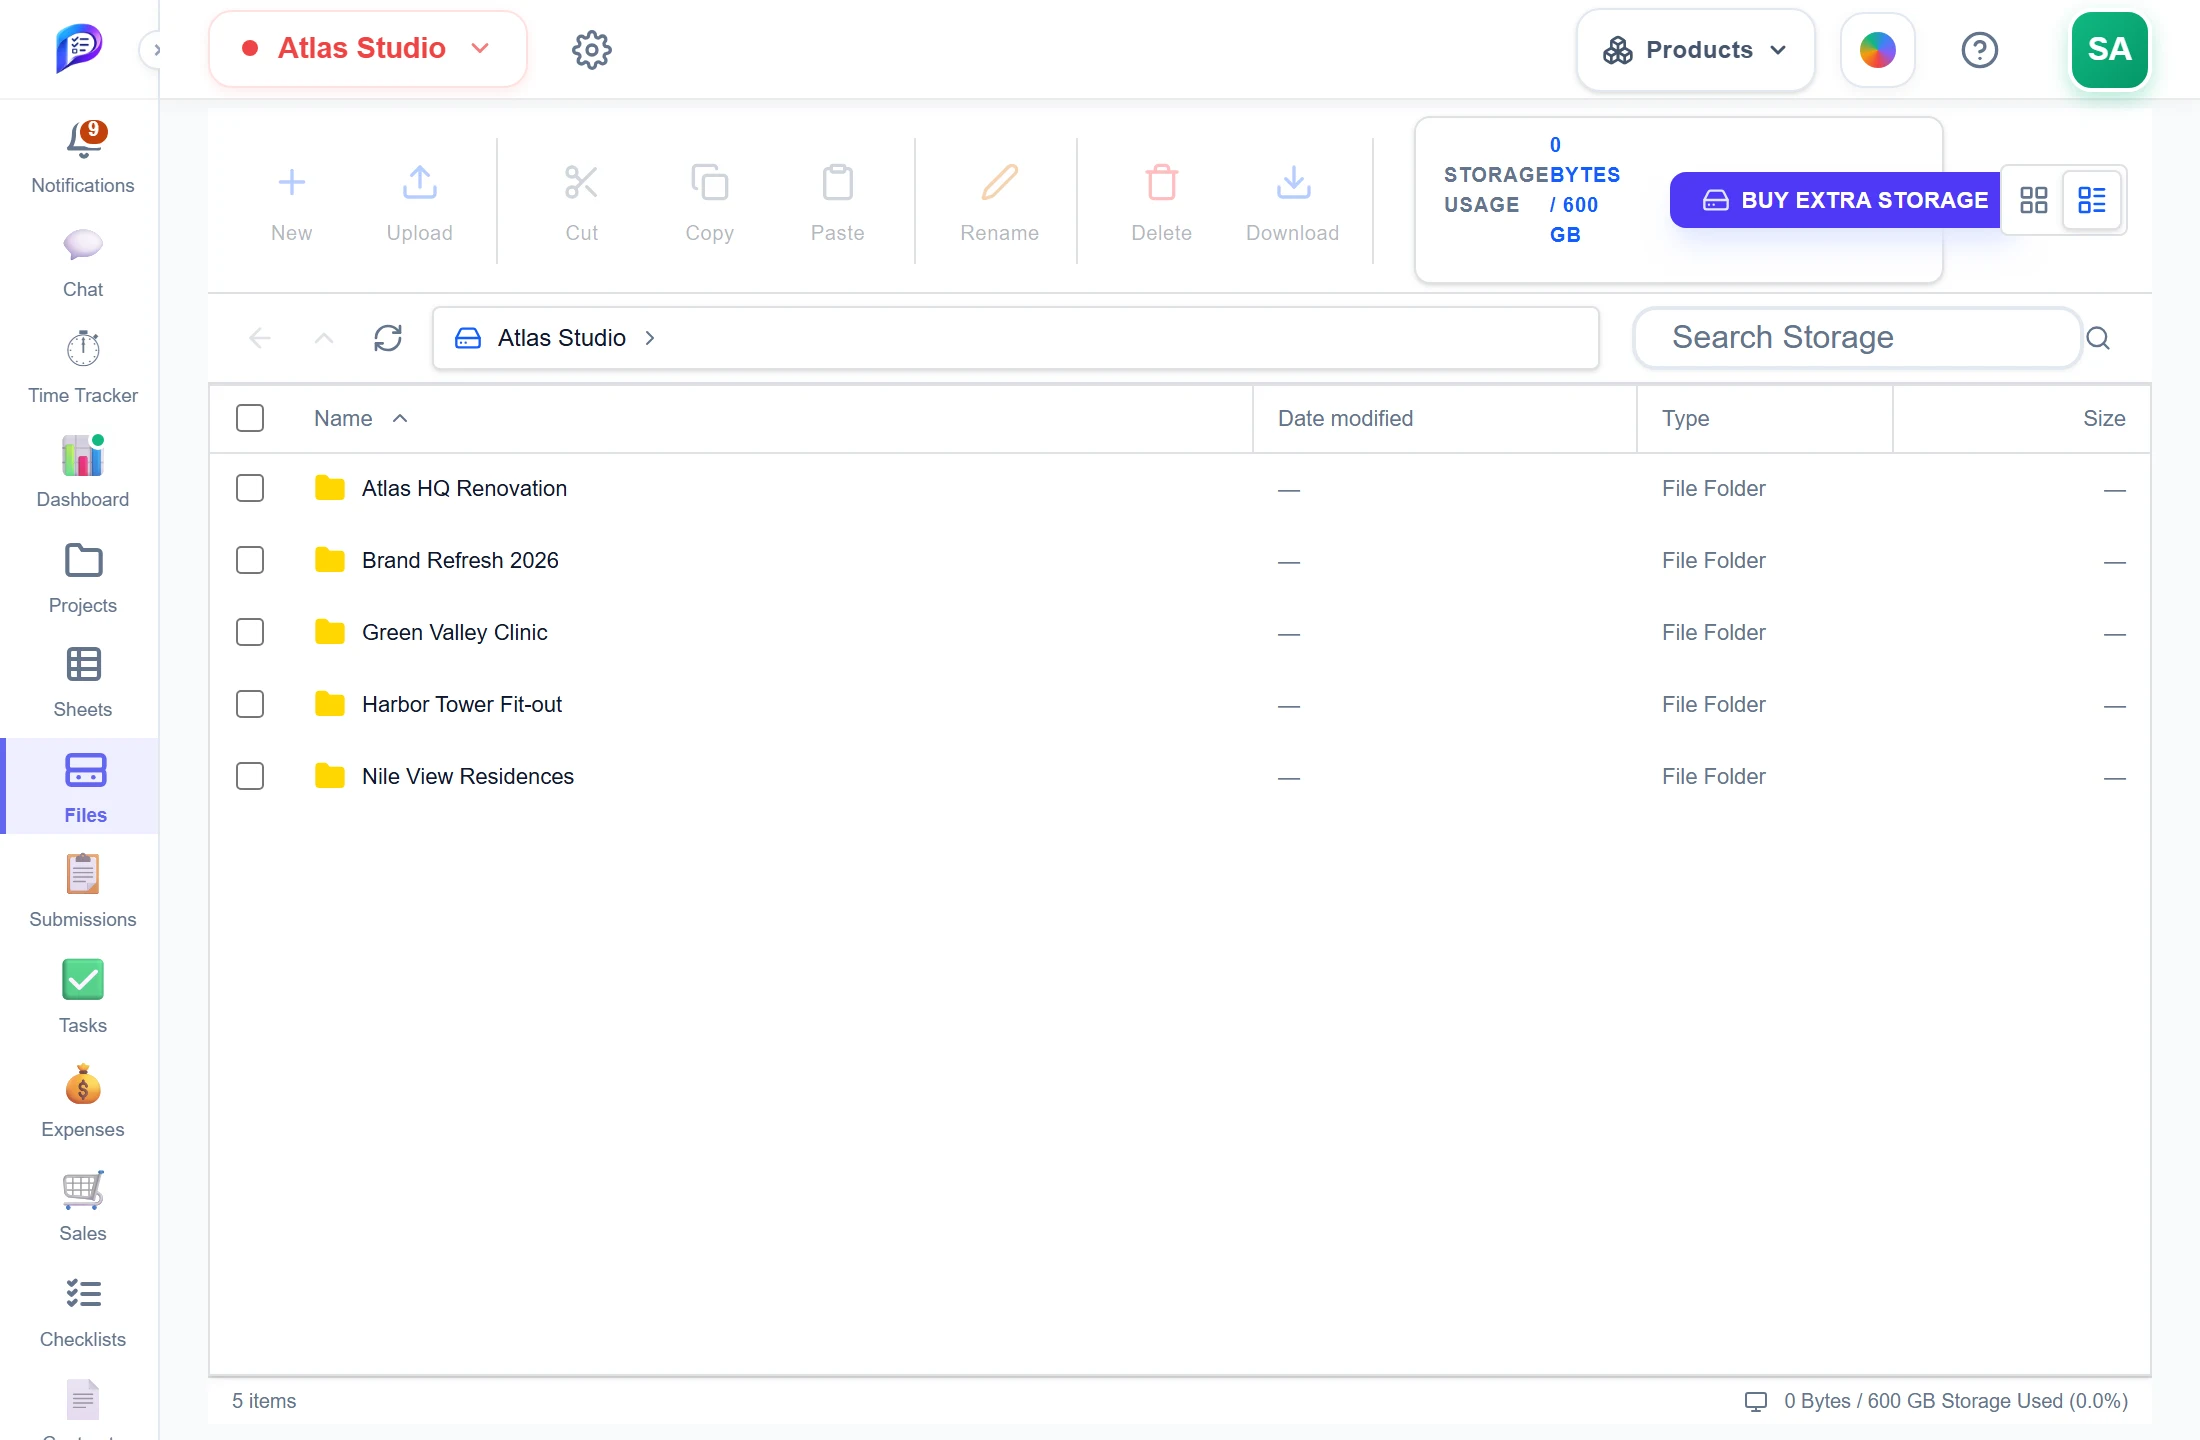Go to Dashboard in sidebar
The width and height of the screenshot is (2200, 1440).
(83, 471)
